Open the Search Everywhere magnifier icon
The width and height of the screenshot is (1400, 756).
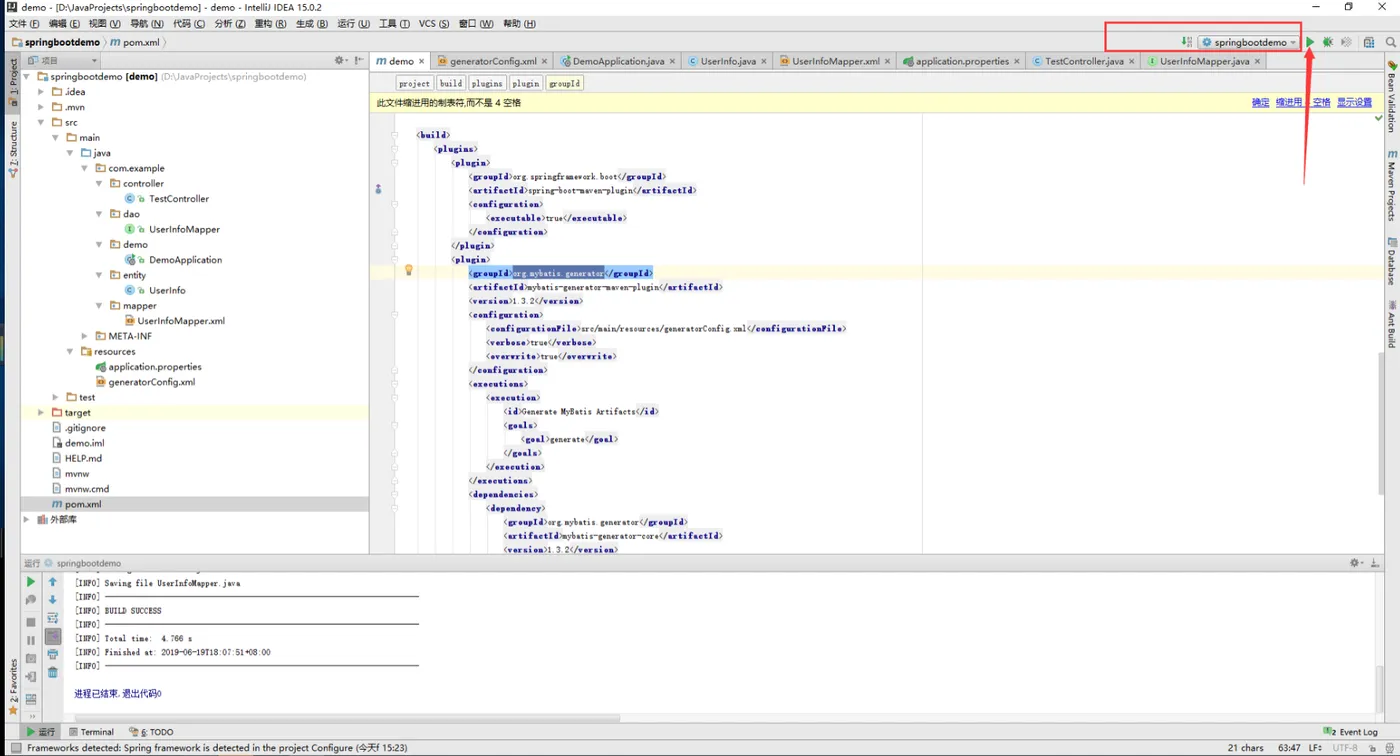pyautogui.click(x=1390, y=42)
